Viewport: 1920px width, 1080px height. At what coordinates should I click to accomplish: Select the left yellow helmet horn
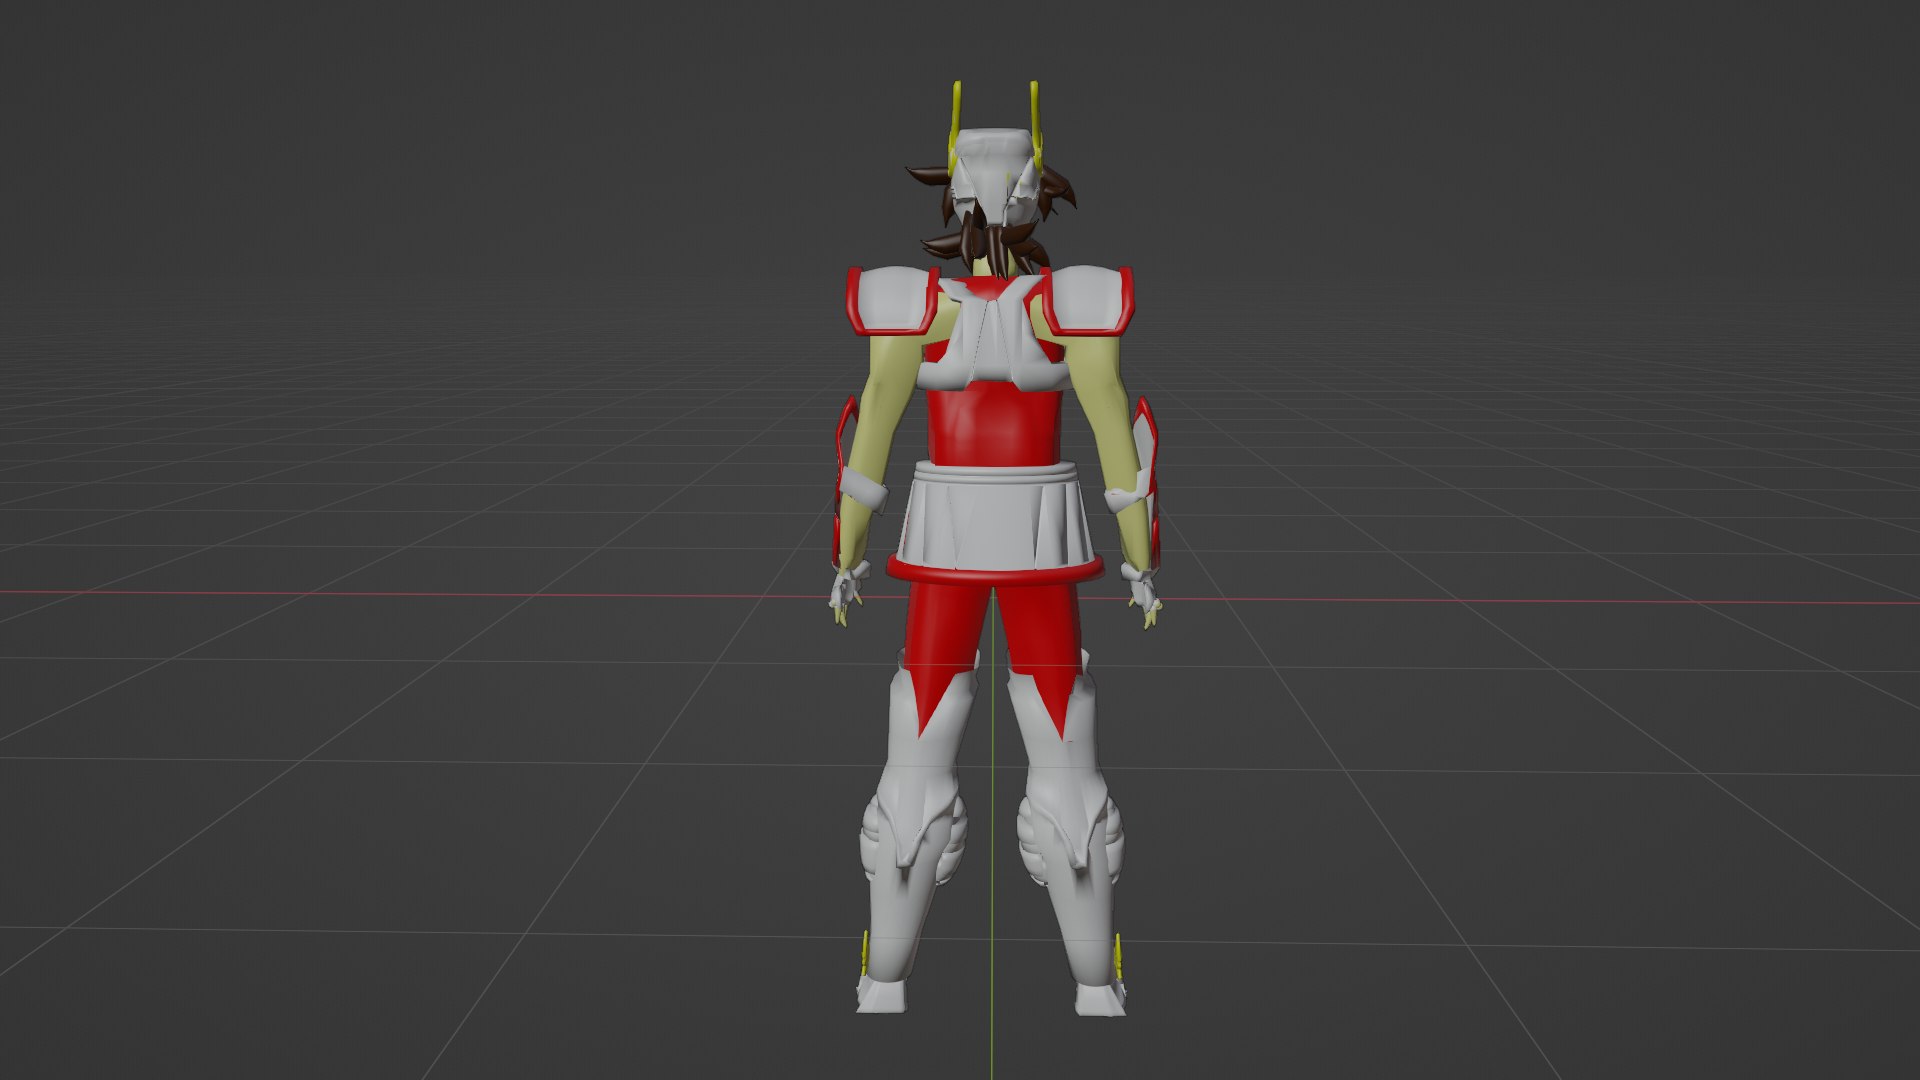pos(957,108)
